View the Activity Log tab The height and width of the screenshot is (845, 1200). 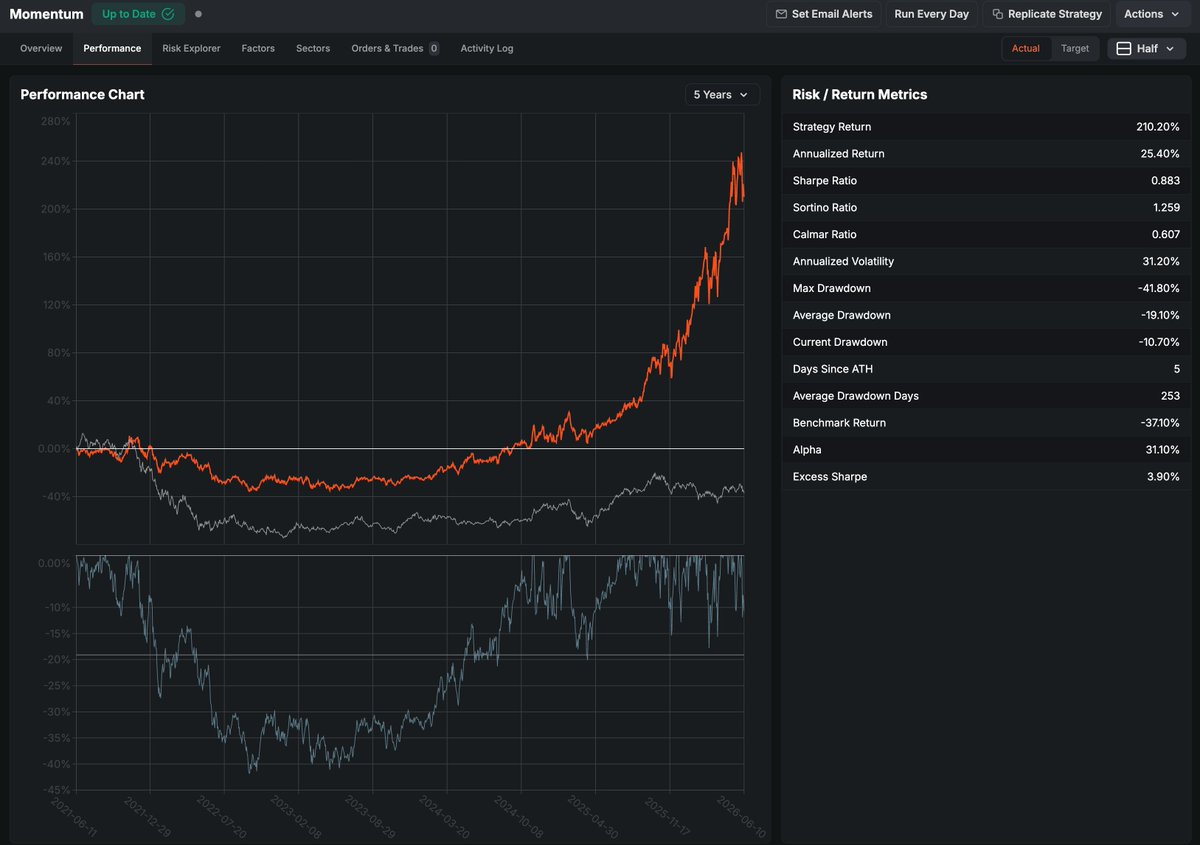pos(487,48)
